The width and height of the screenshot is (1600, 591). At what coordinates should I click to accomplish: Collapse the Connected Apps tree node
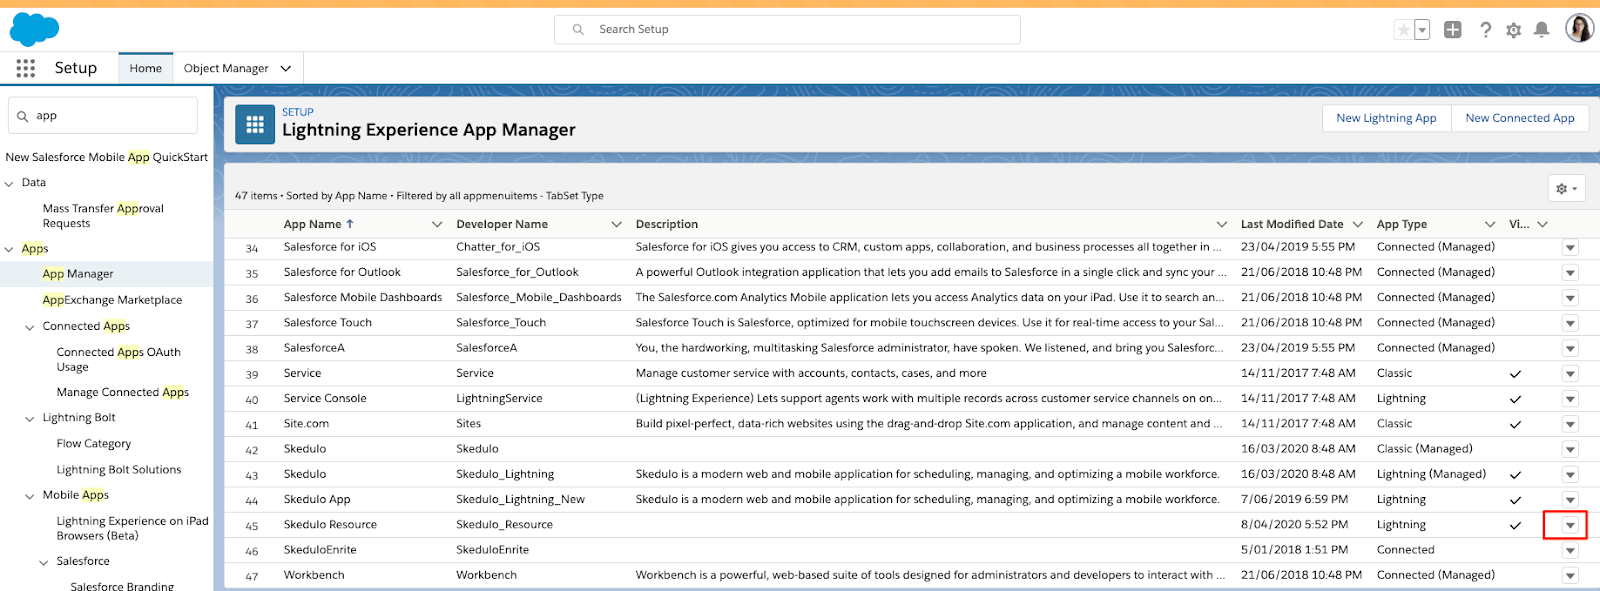point(29,327)
